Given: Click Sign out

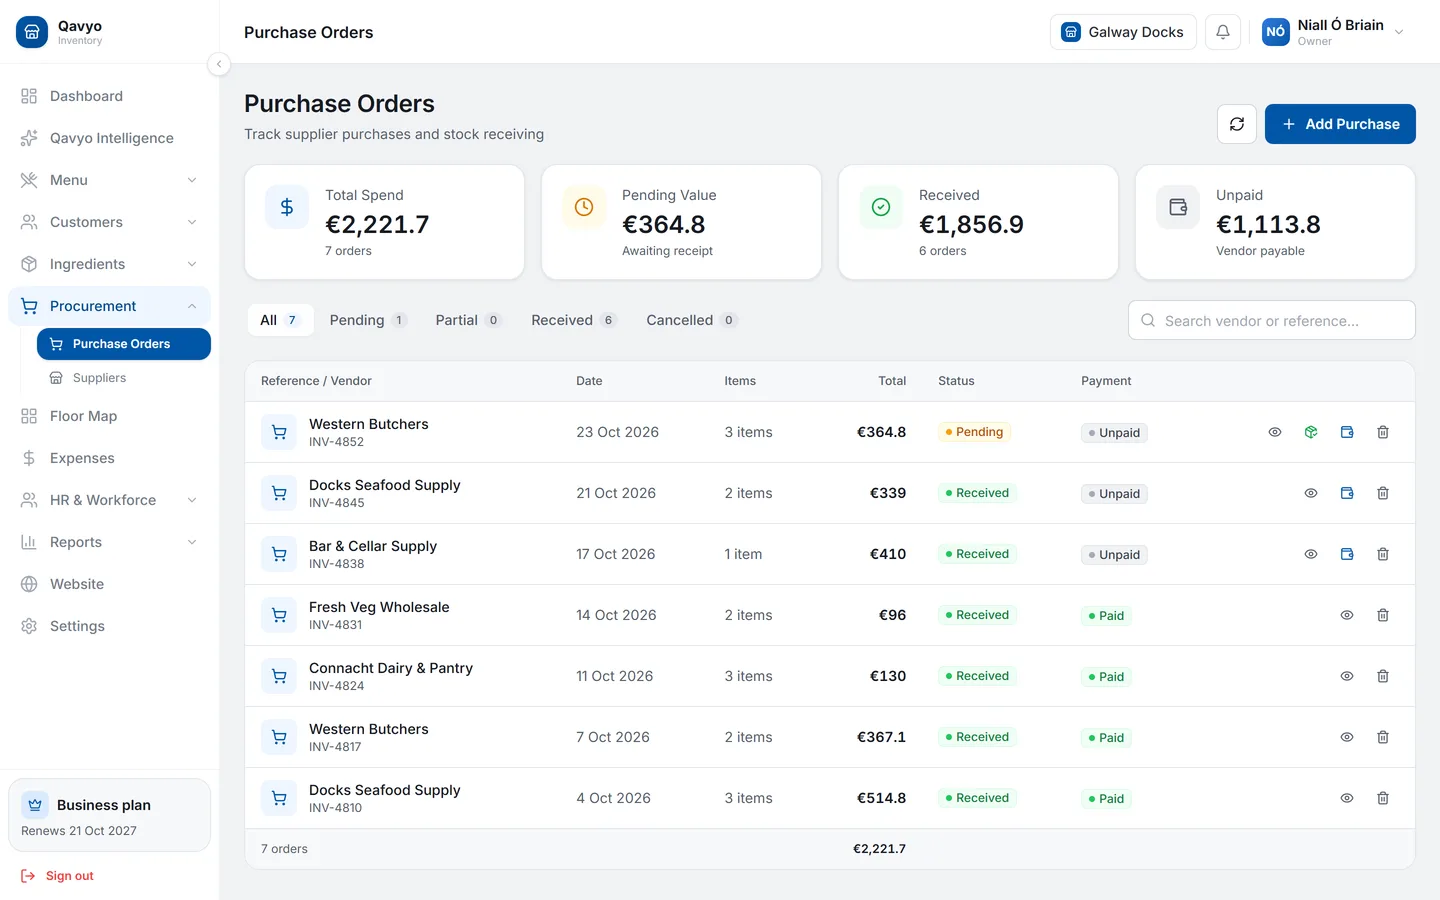Looking at the screenshot, I should coord(57,876).
